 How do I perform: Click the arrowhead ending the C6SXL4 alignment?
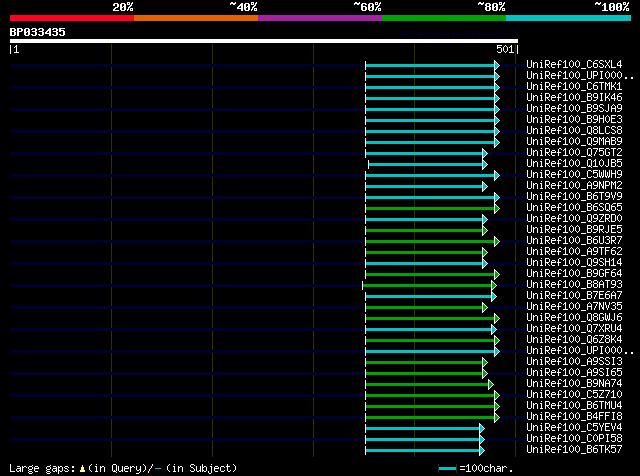(x=497, y=65)
